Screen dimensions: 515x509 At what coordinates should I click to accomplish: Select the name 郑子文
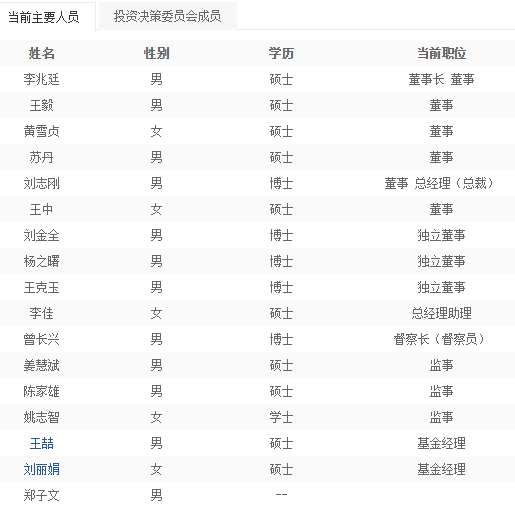click(x=42, y=495)
